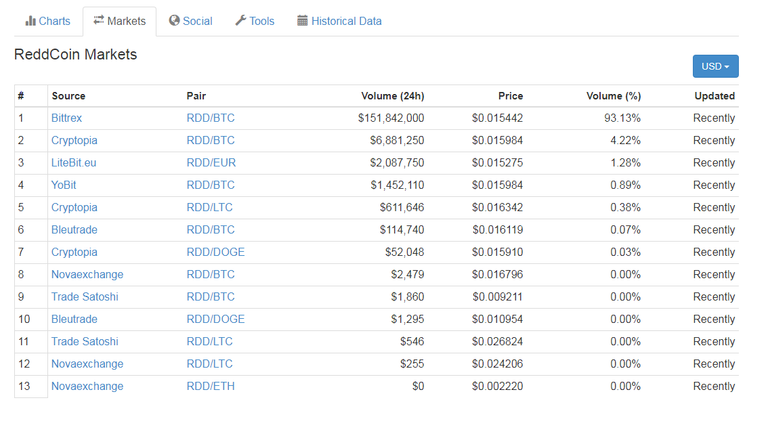Select the $0.002220 price cell
Screen dimensions: 768x423
coord(497,386)
